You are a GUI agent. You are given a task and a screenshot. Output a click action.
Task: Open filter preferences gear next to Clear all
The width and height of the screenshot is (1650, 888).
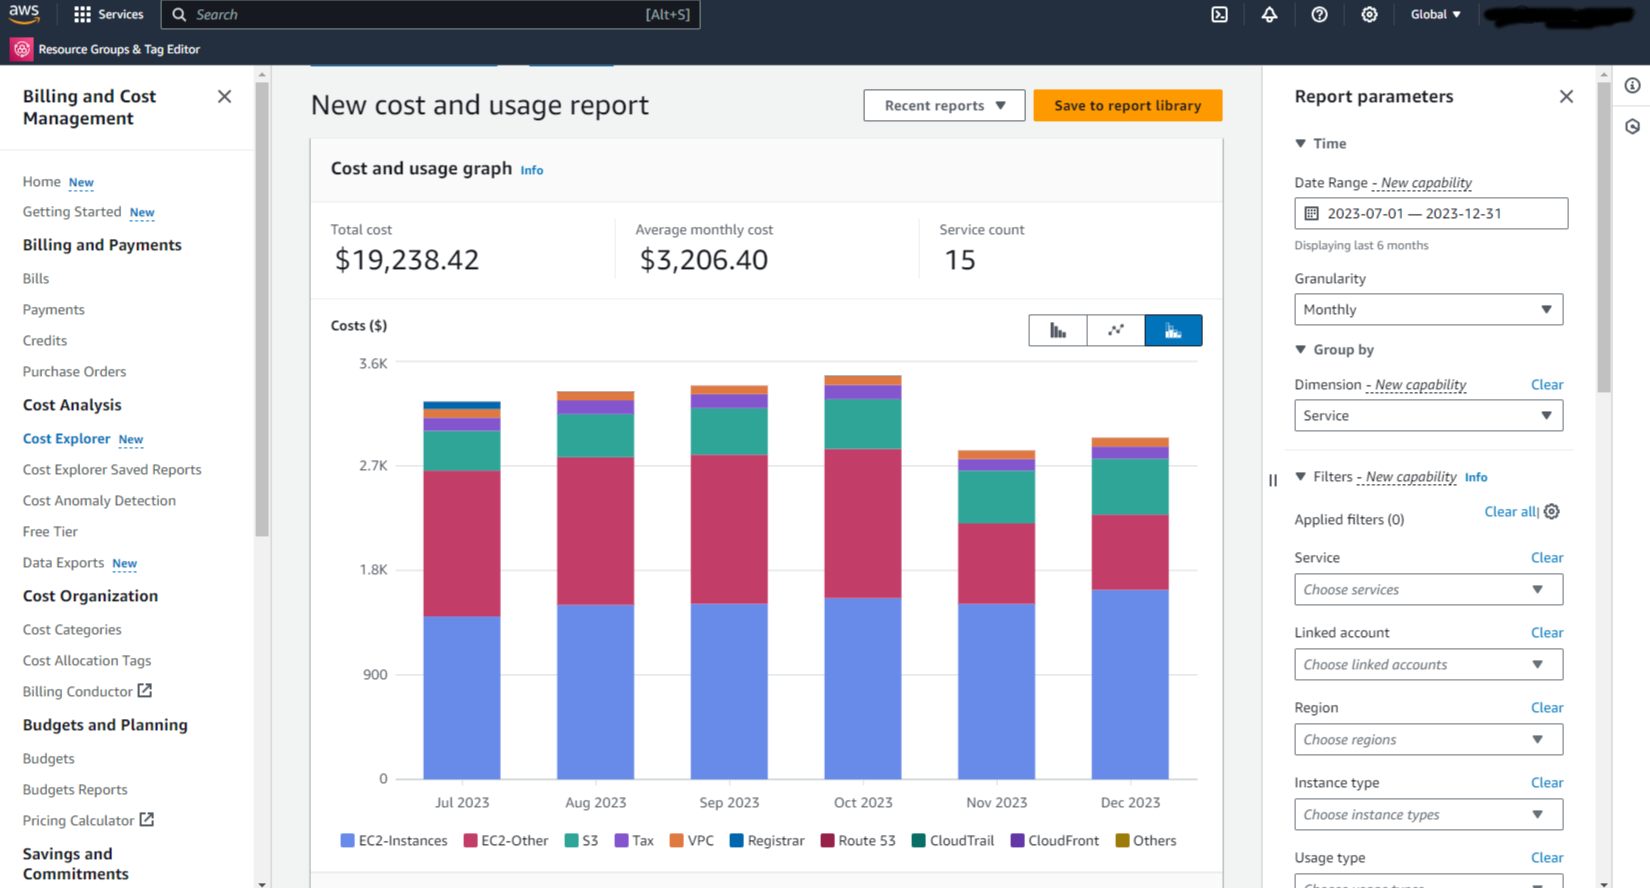click(x=1551, y=511)
